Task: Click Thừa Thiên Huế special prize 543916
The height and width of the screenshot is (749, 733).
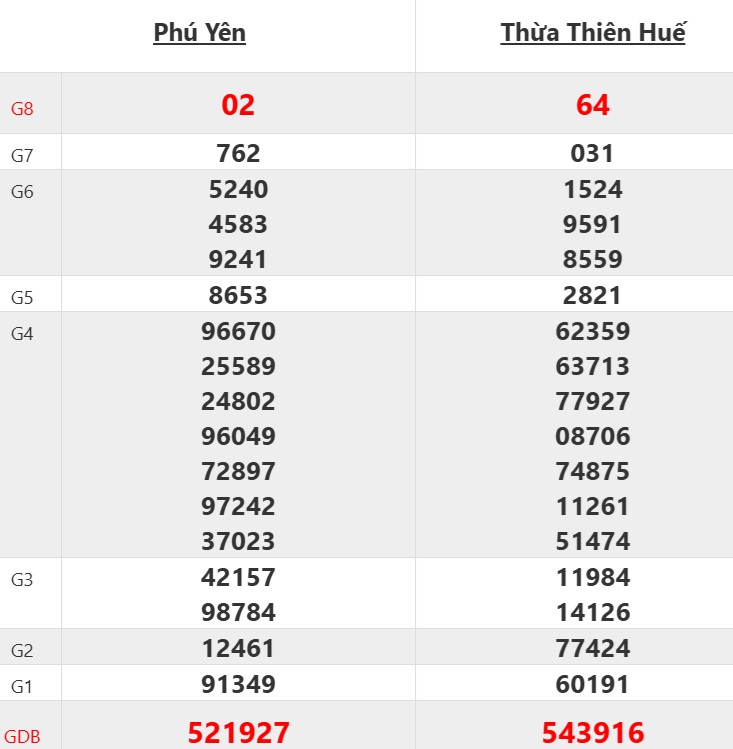Action: point(593,732)
